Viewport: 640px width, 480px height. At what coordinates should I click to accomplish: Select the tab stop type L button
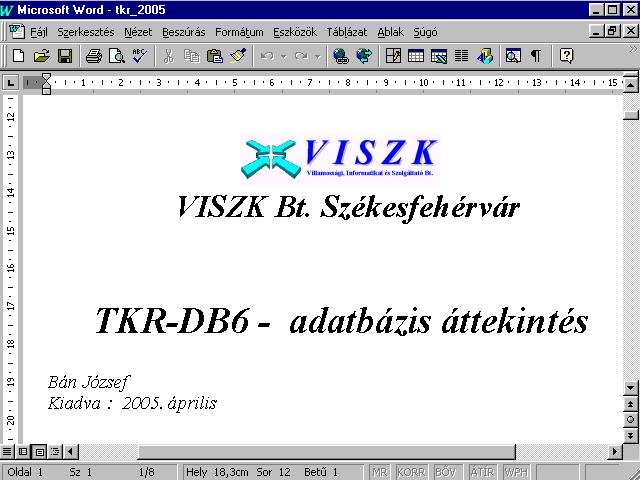(x=10, y=83)
